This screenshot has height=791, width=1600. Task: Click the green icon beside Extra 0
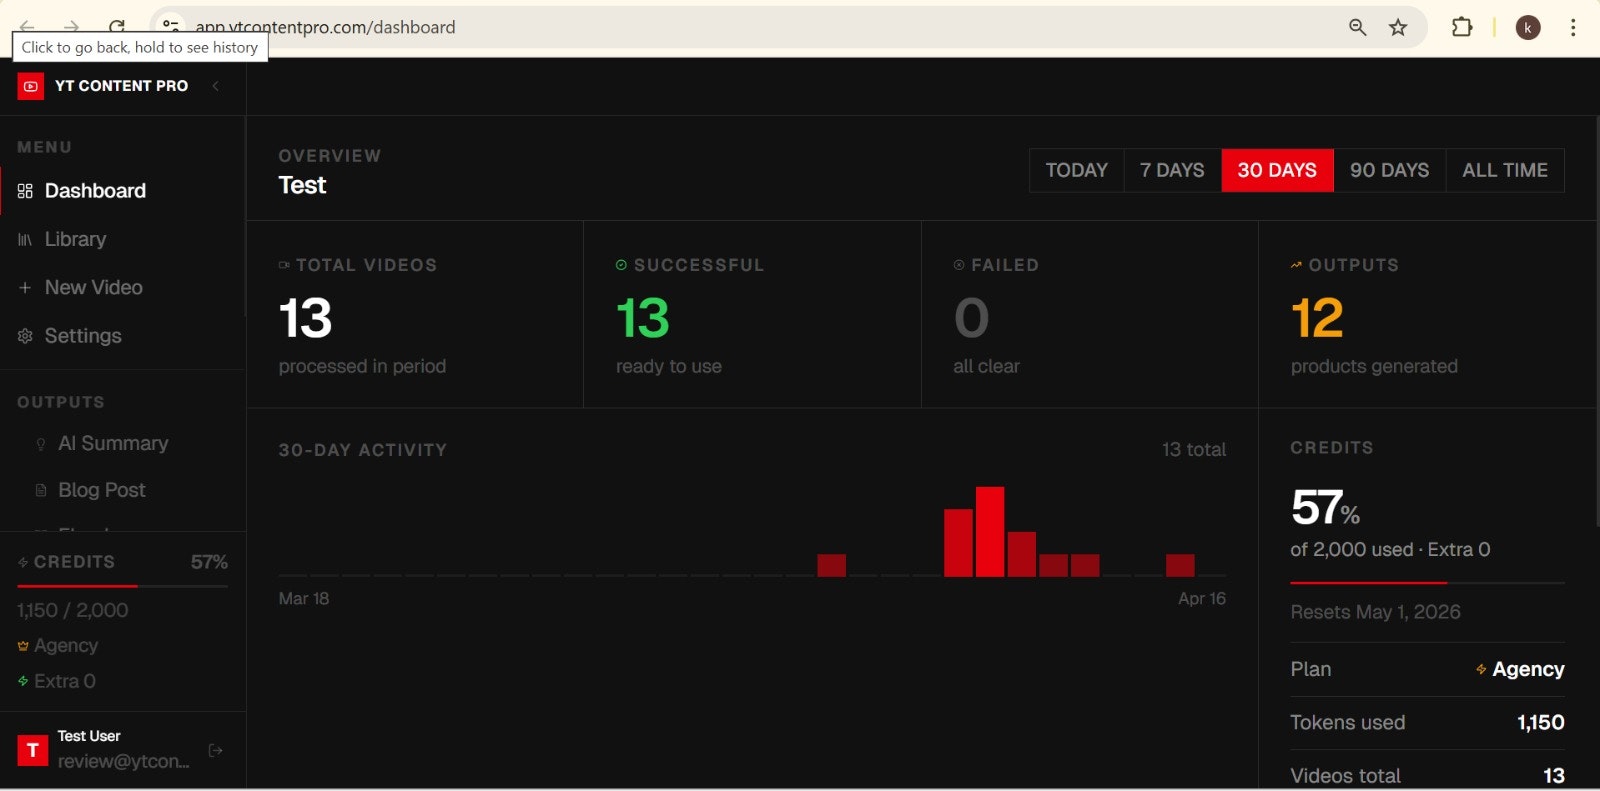coord(23,681)
